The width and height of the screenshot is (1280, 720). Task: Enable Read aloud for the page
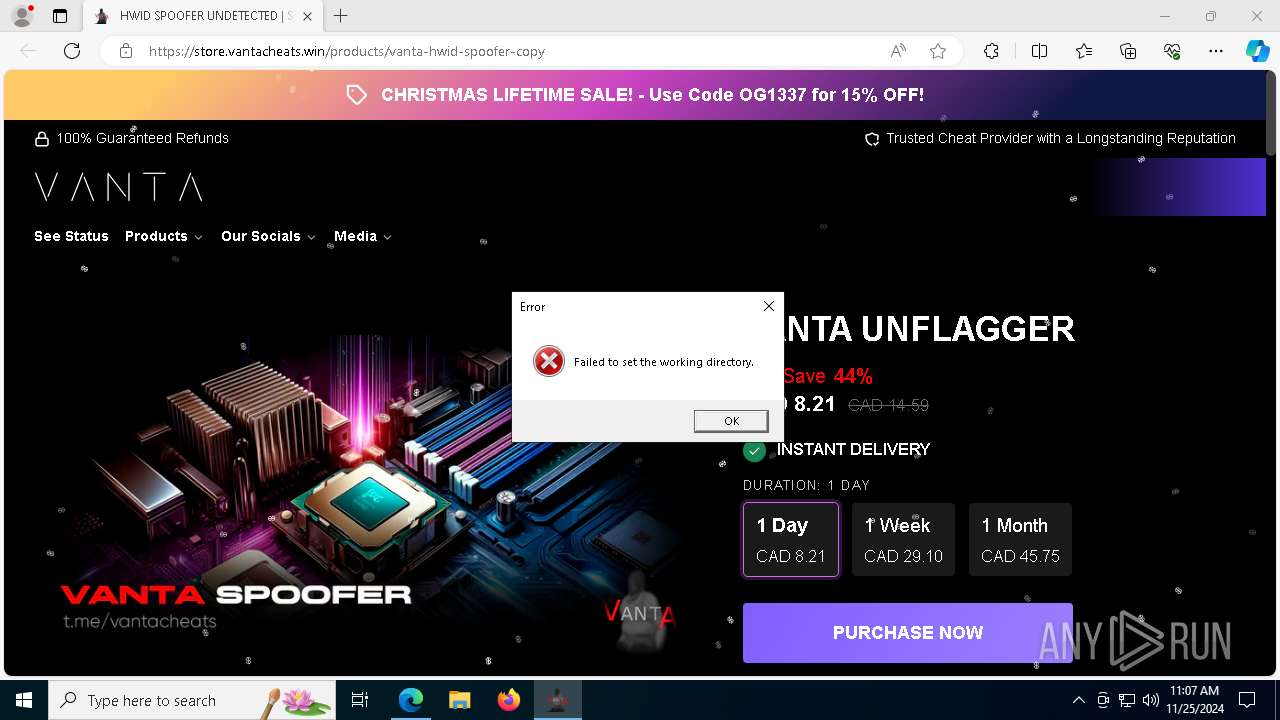tap(898, 51)
